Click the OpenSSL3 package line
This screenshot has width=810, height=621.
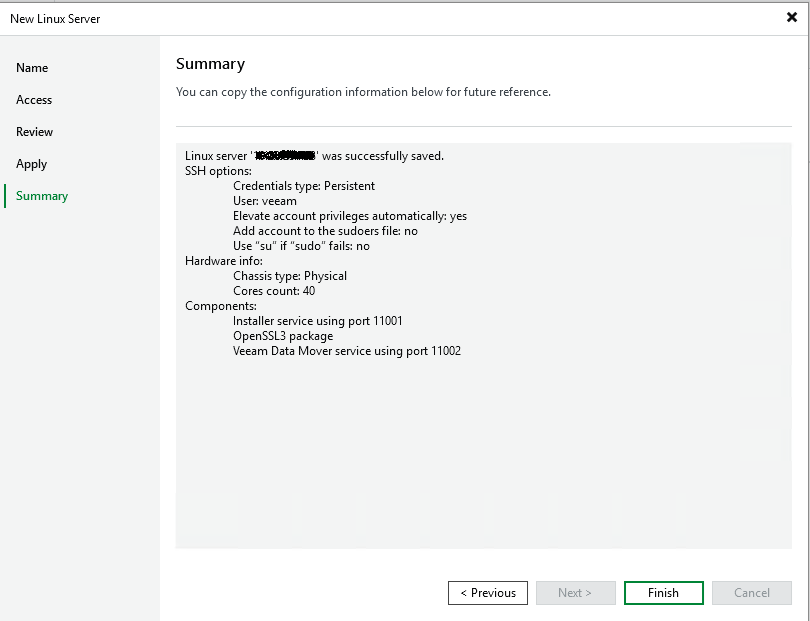pos(283,336)
